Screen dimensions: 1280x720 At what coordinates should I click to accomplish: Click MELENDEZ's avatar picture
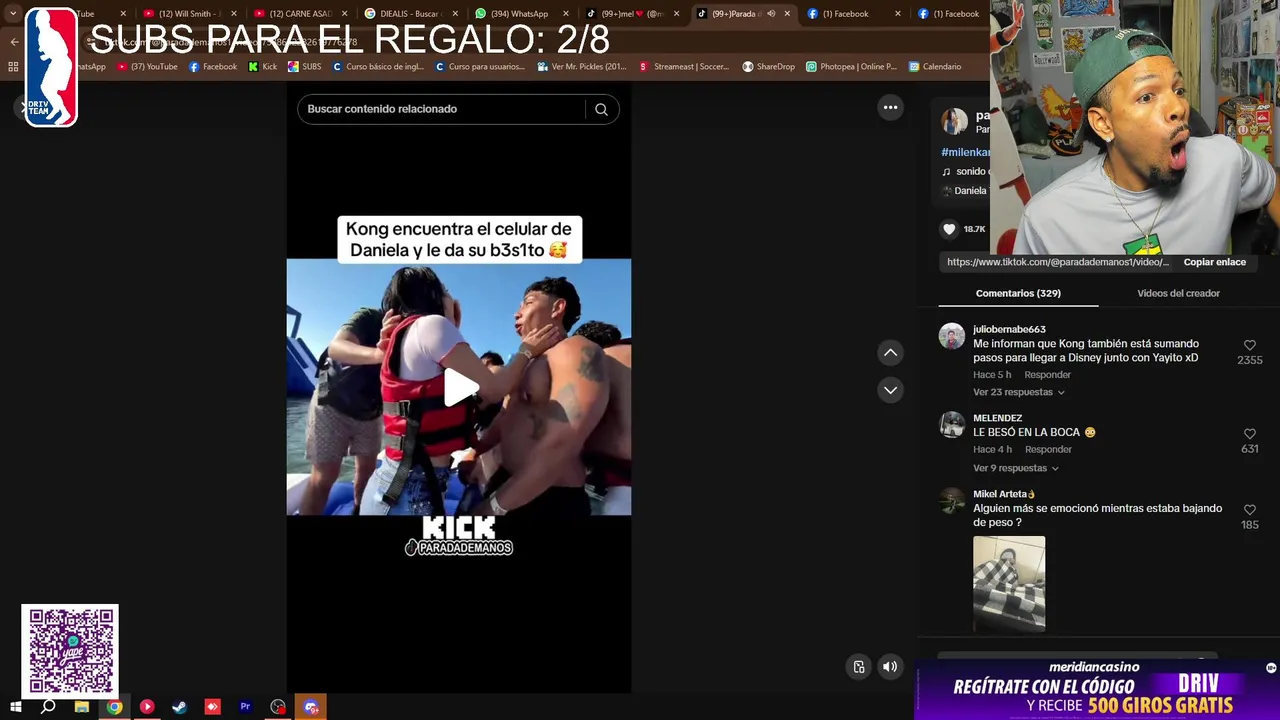click(952, 425)
